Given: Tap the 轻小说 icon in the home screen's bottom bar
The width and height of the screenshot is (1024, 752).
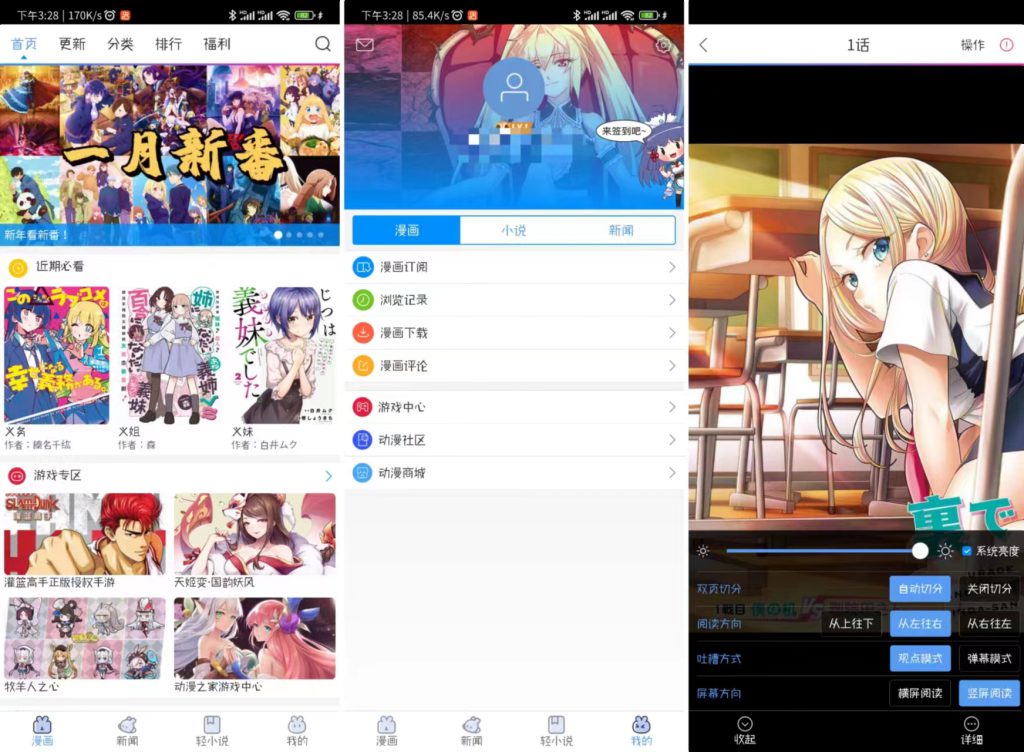Looking at the screenshot, I should click(x=212, y=725).
